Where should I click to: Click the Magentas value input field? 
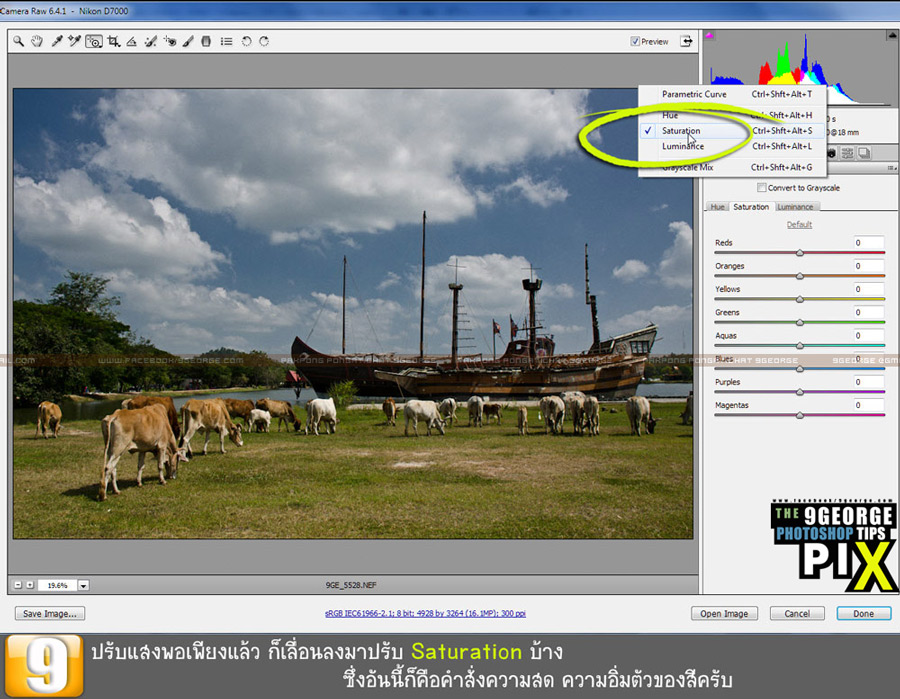coord(868,405)
